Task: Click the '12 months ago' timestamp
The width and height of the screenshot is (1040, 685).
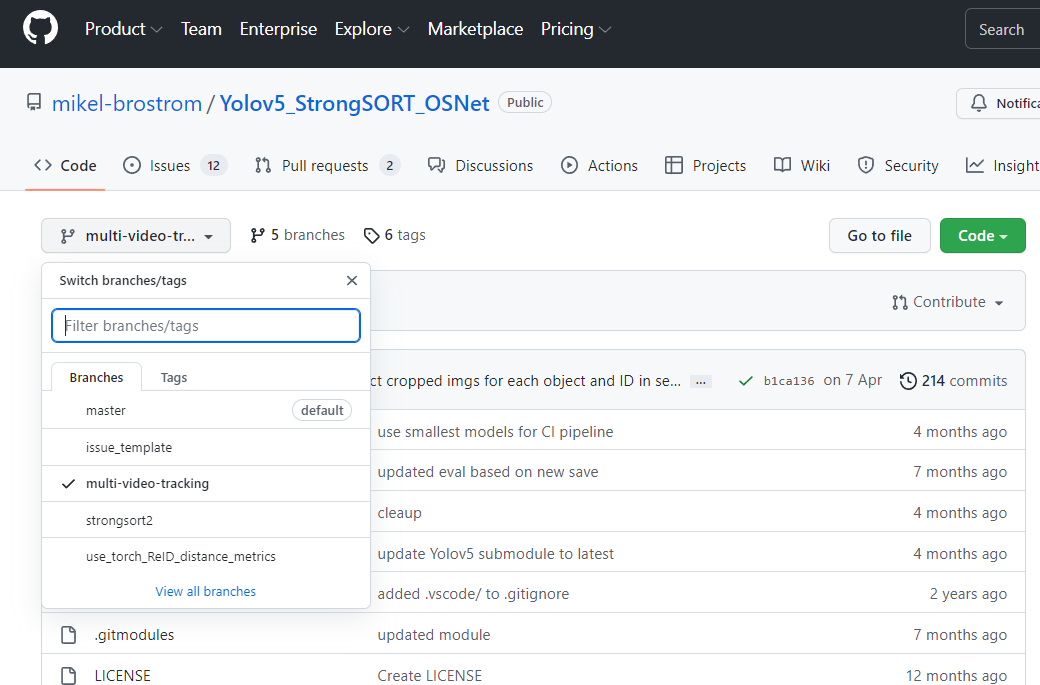Action: pyautogui.click(x=956, y=676)
